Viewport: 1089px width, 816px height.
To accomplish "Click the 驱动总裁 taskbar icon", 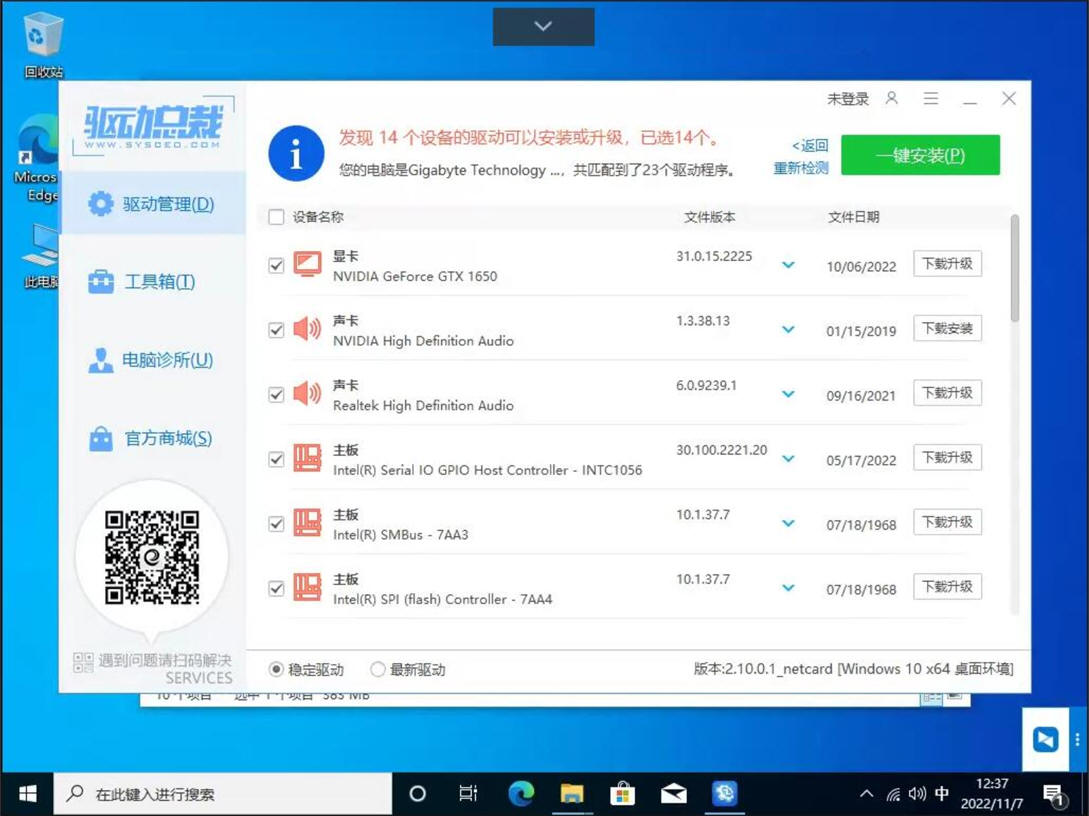I will click(x=724, y=794).
